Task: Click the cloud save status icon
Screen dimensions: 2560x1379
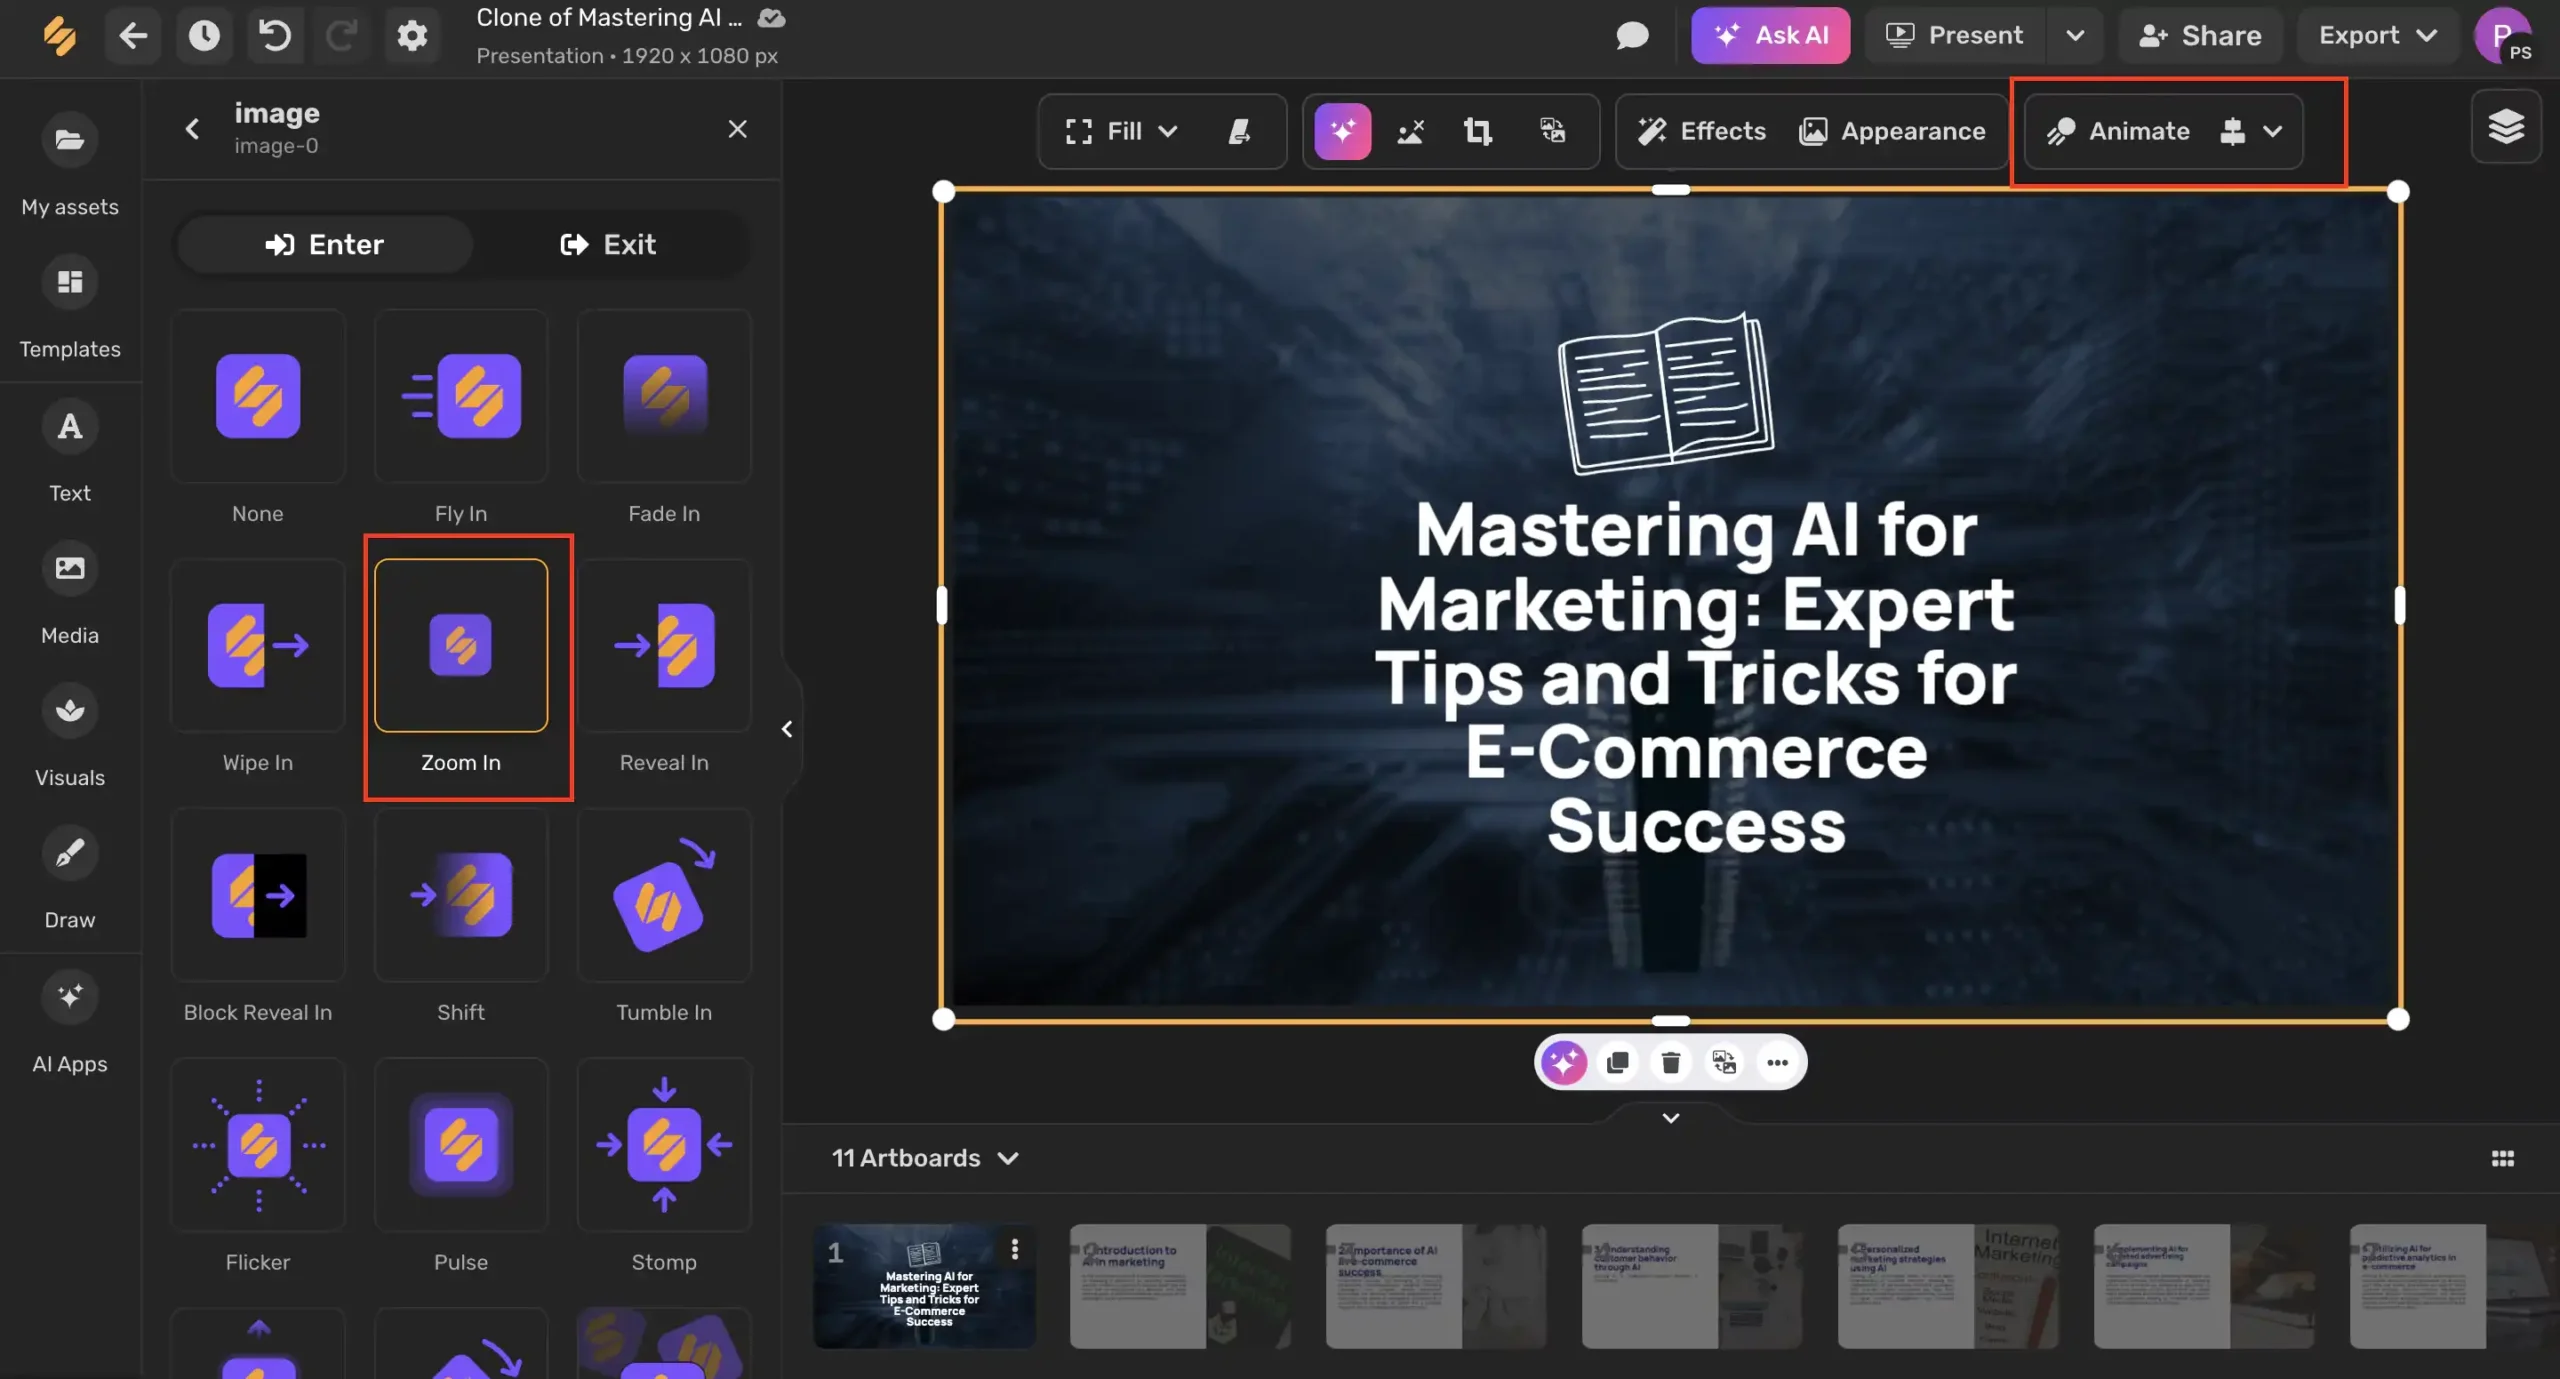Action: (771, 18)
